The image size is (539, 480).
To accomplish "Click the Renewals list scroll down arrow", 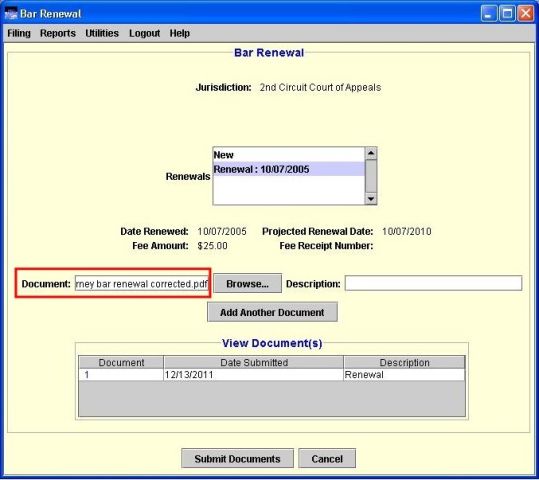I will pos(371,198).
